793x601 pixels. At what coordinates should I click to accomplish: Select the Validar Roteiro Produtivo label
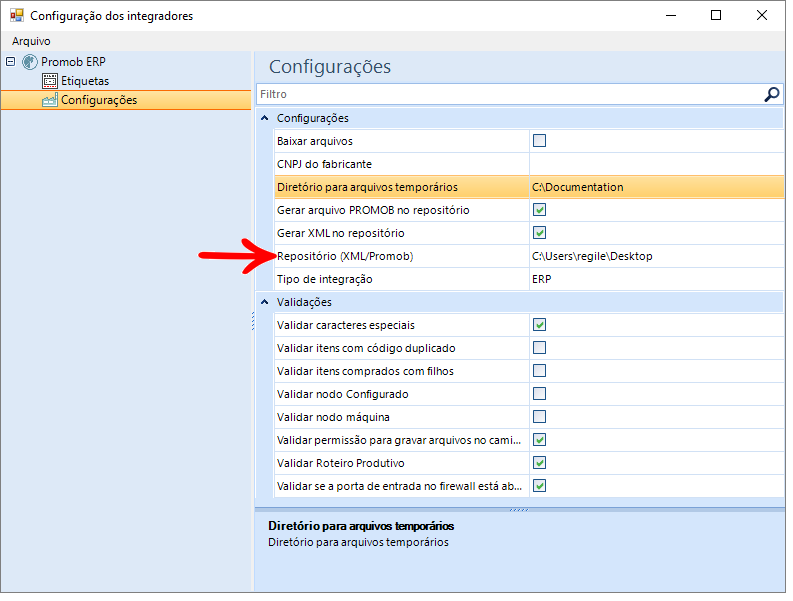(x=341, y=463)
